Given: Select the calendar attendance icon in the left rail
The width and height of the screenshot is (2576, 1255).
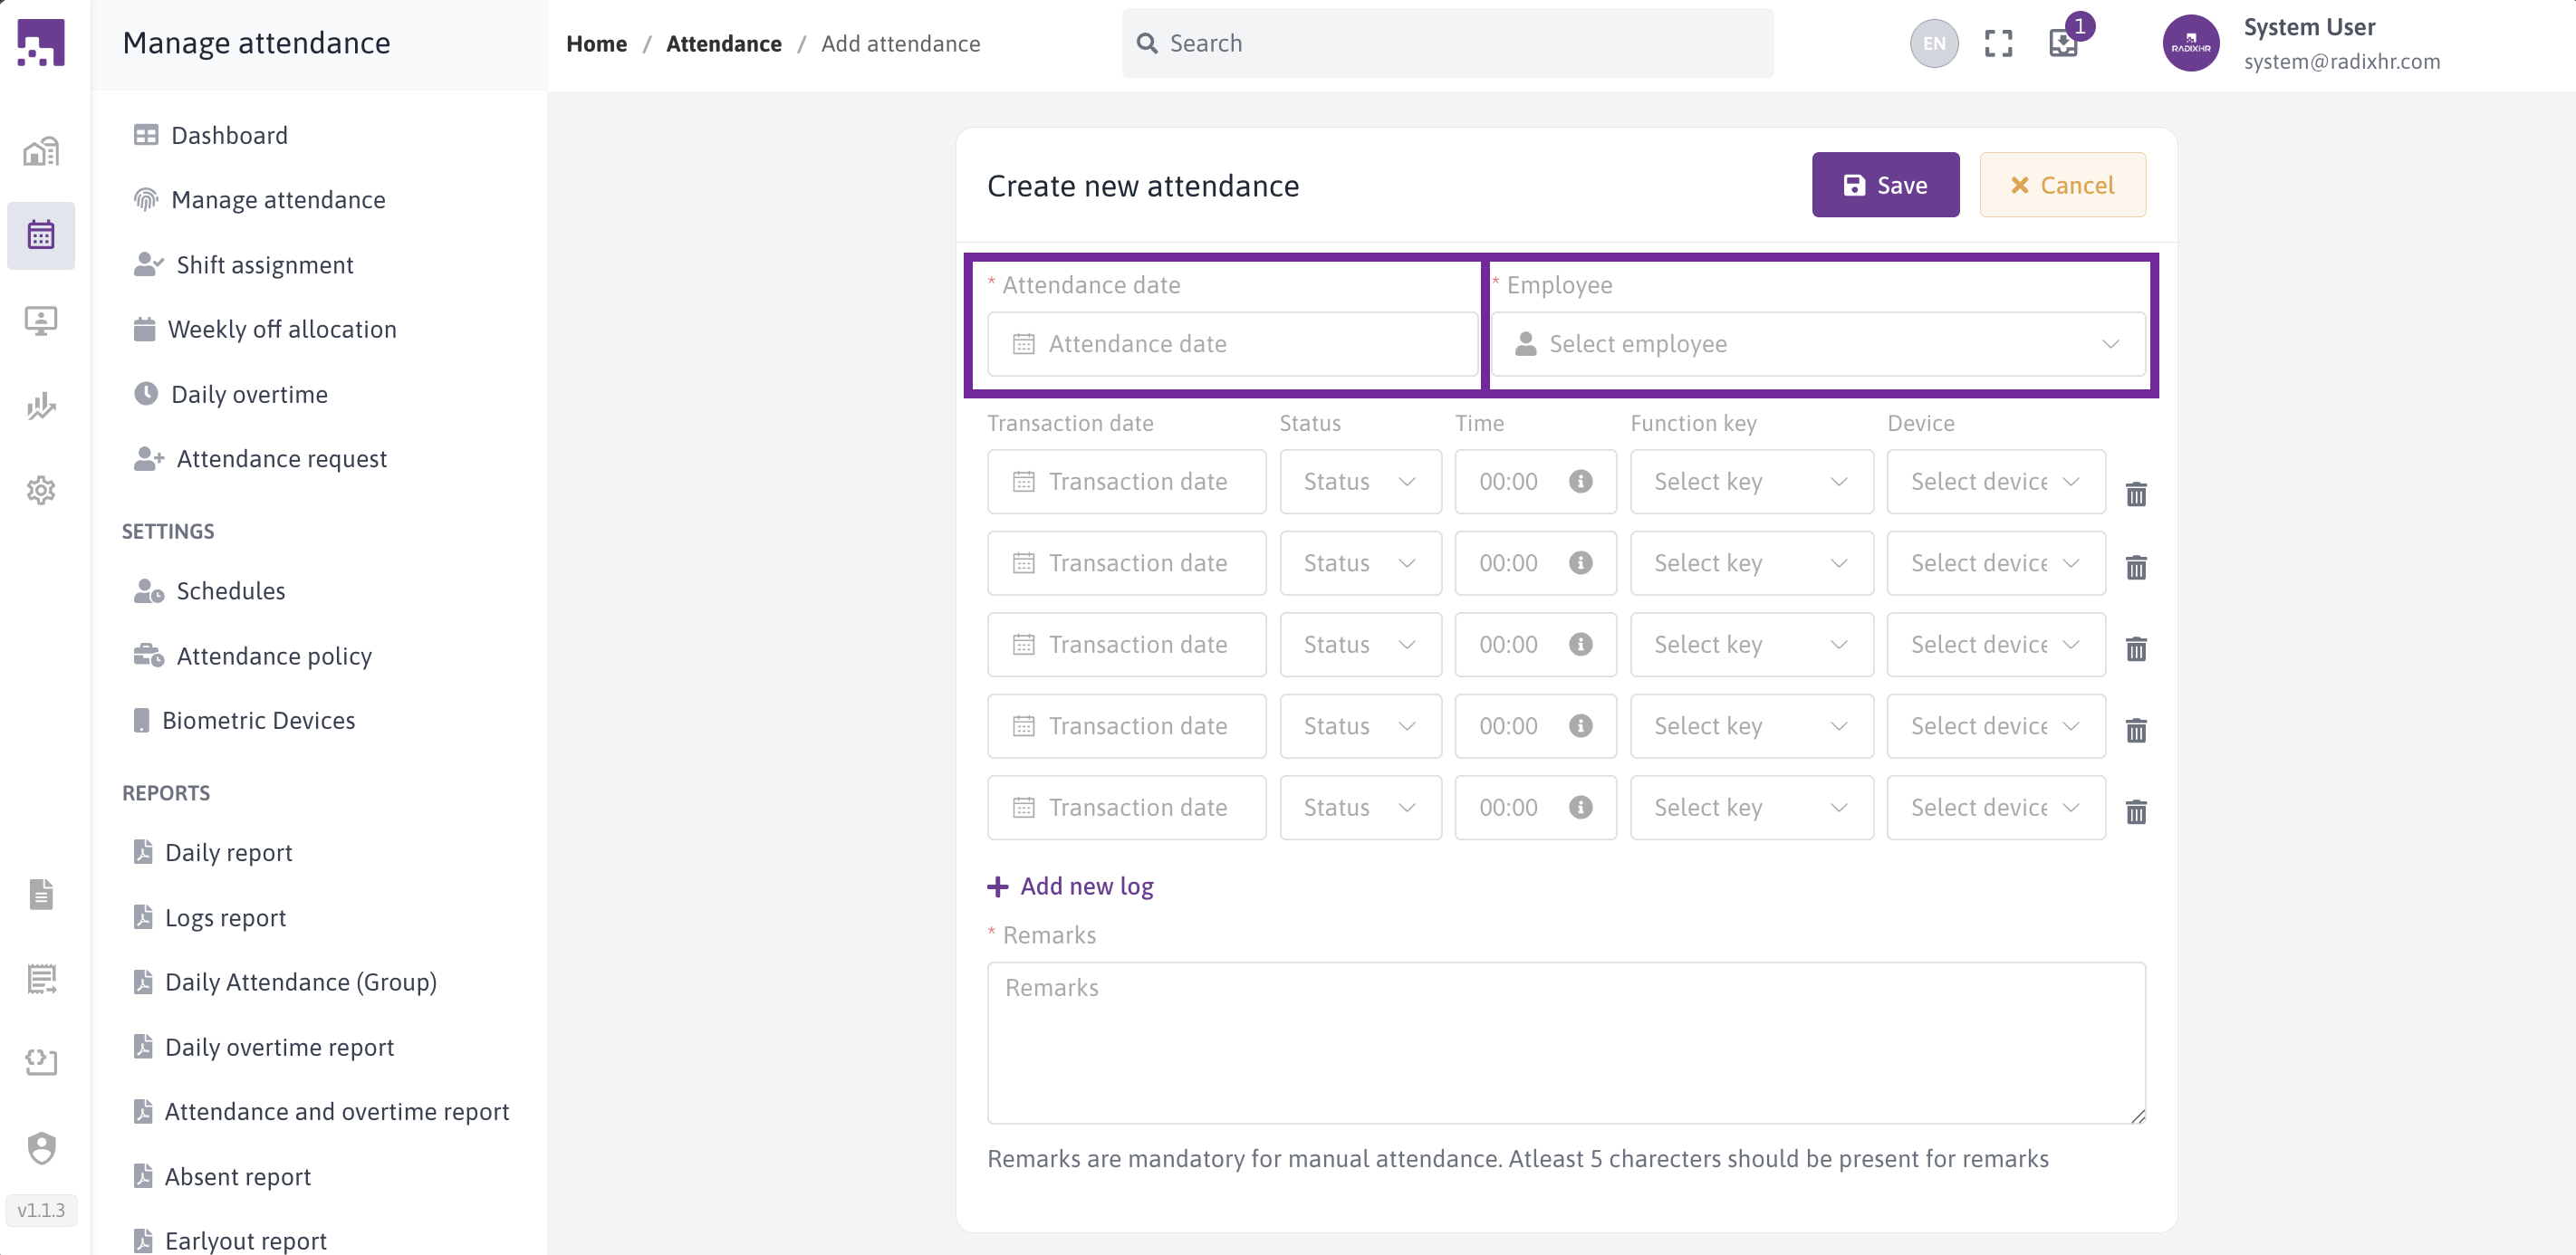Looking at the screenshot, I should pyautogui.click(x=40, y=234).
